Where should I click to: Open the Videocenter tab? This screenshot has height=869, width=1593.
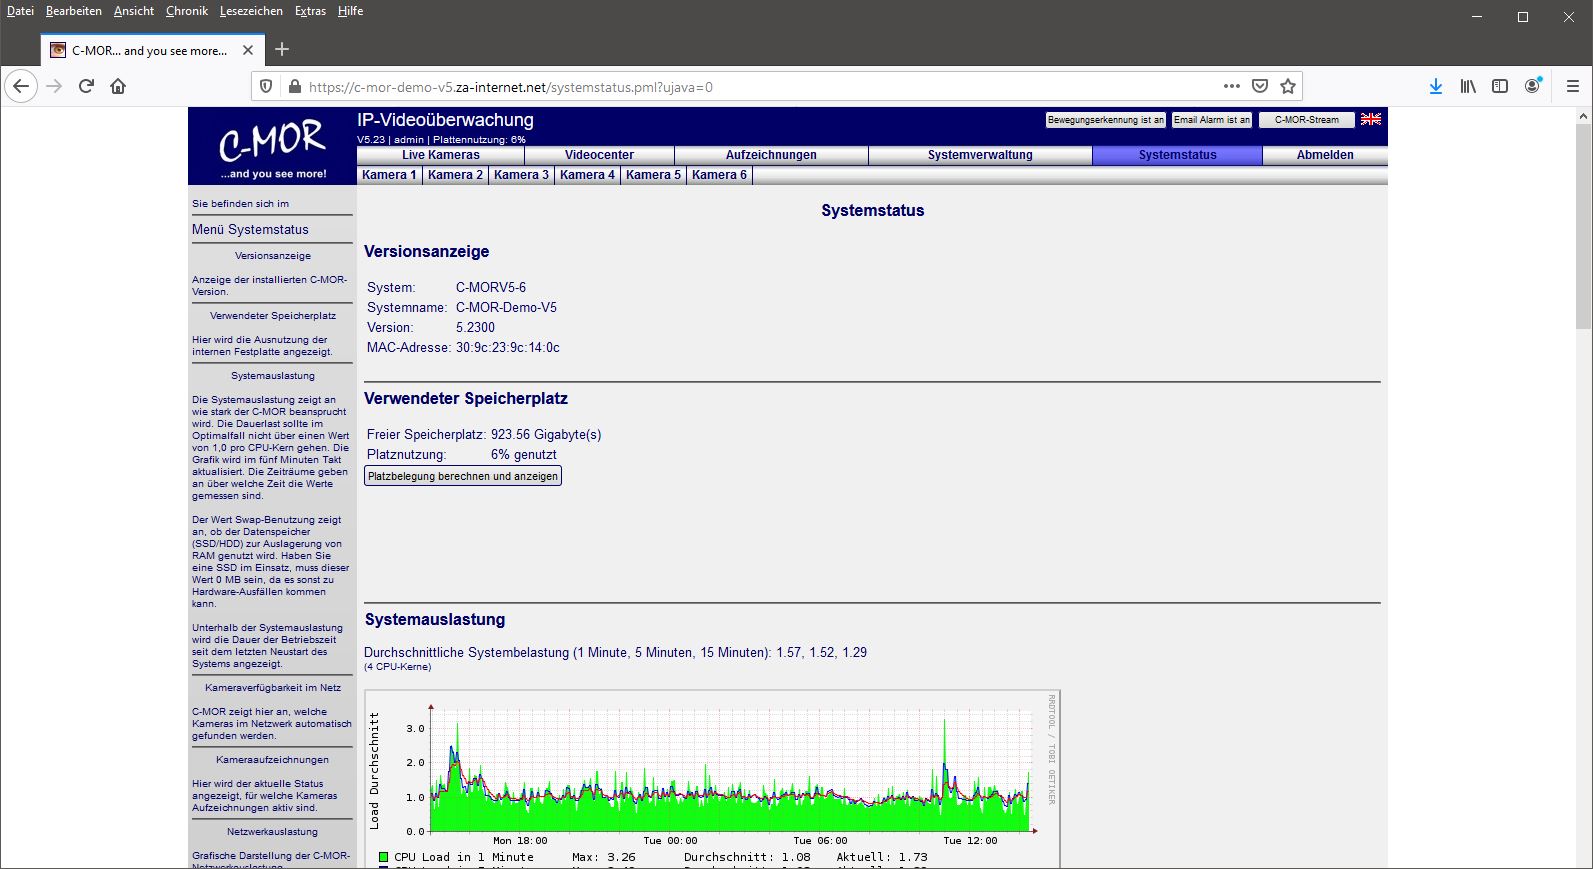[600, 155]
